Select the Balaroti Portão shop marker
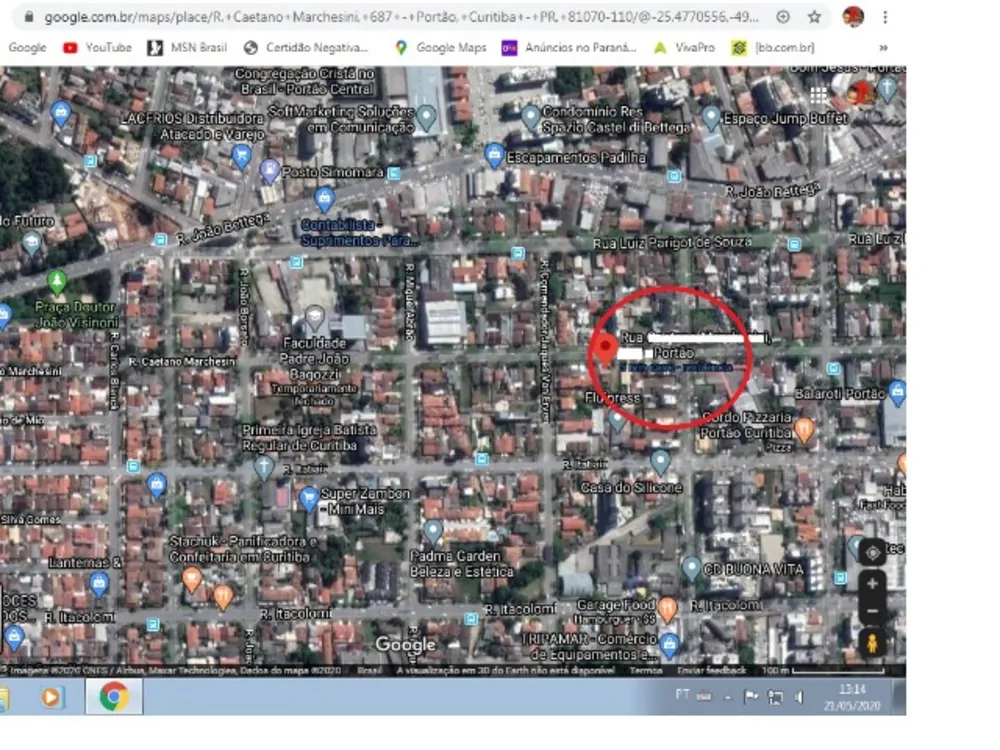This screenshot has width=1000, height=750. point(897,393)
